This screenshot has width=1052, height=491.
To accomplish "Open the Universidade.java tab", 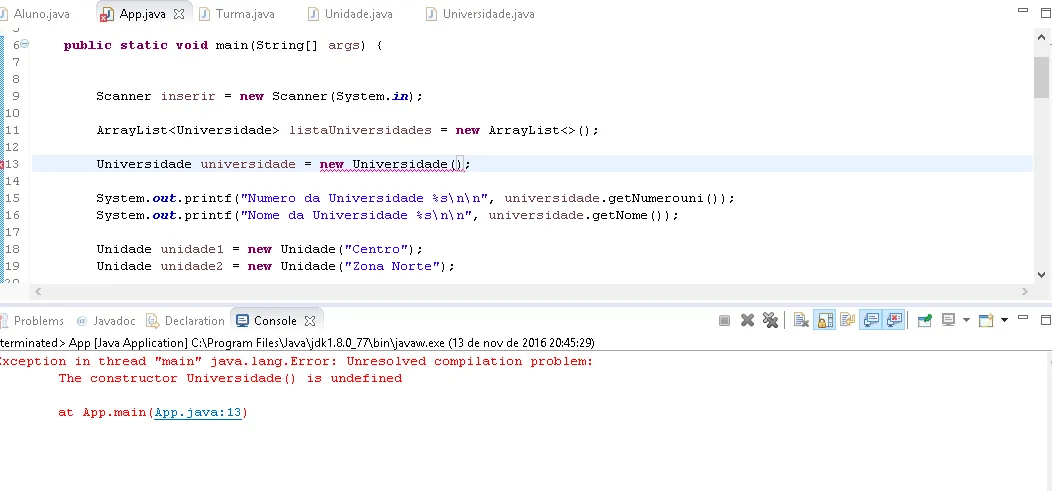I will [480, 13].
